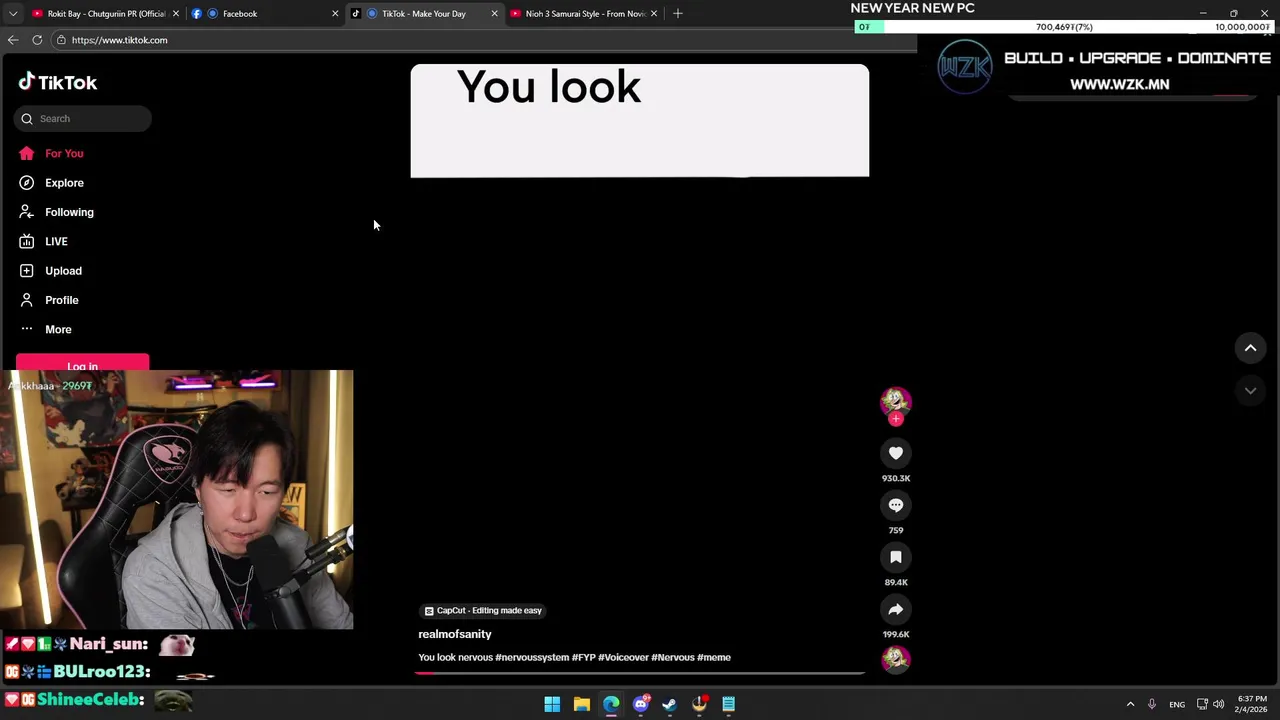Bookmark the video to favorites
The width and height of the screenshot is (1280, 720).
[x=896, y=557]
